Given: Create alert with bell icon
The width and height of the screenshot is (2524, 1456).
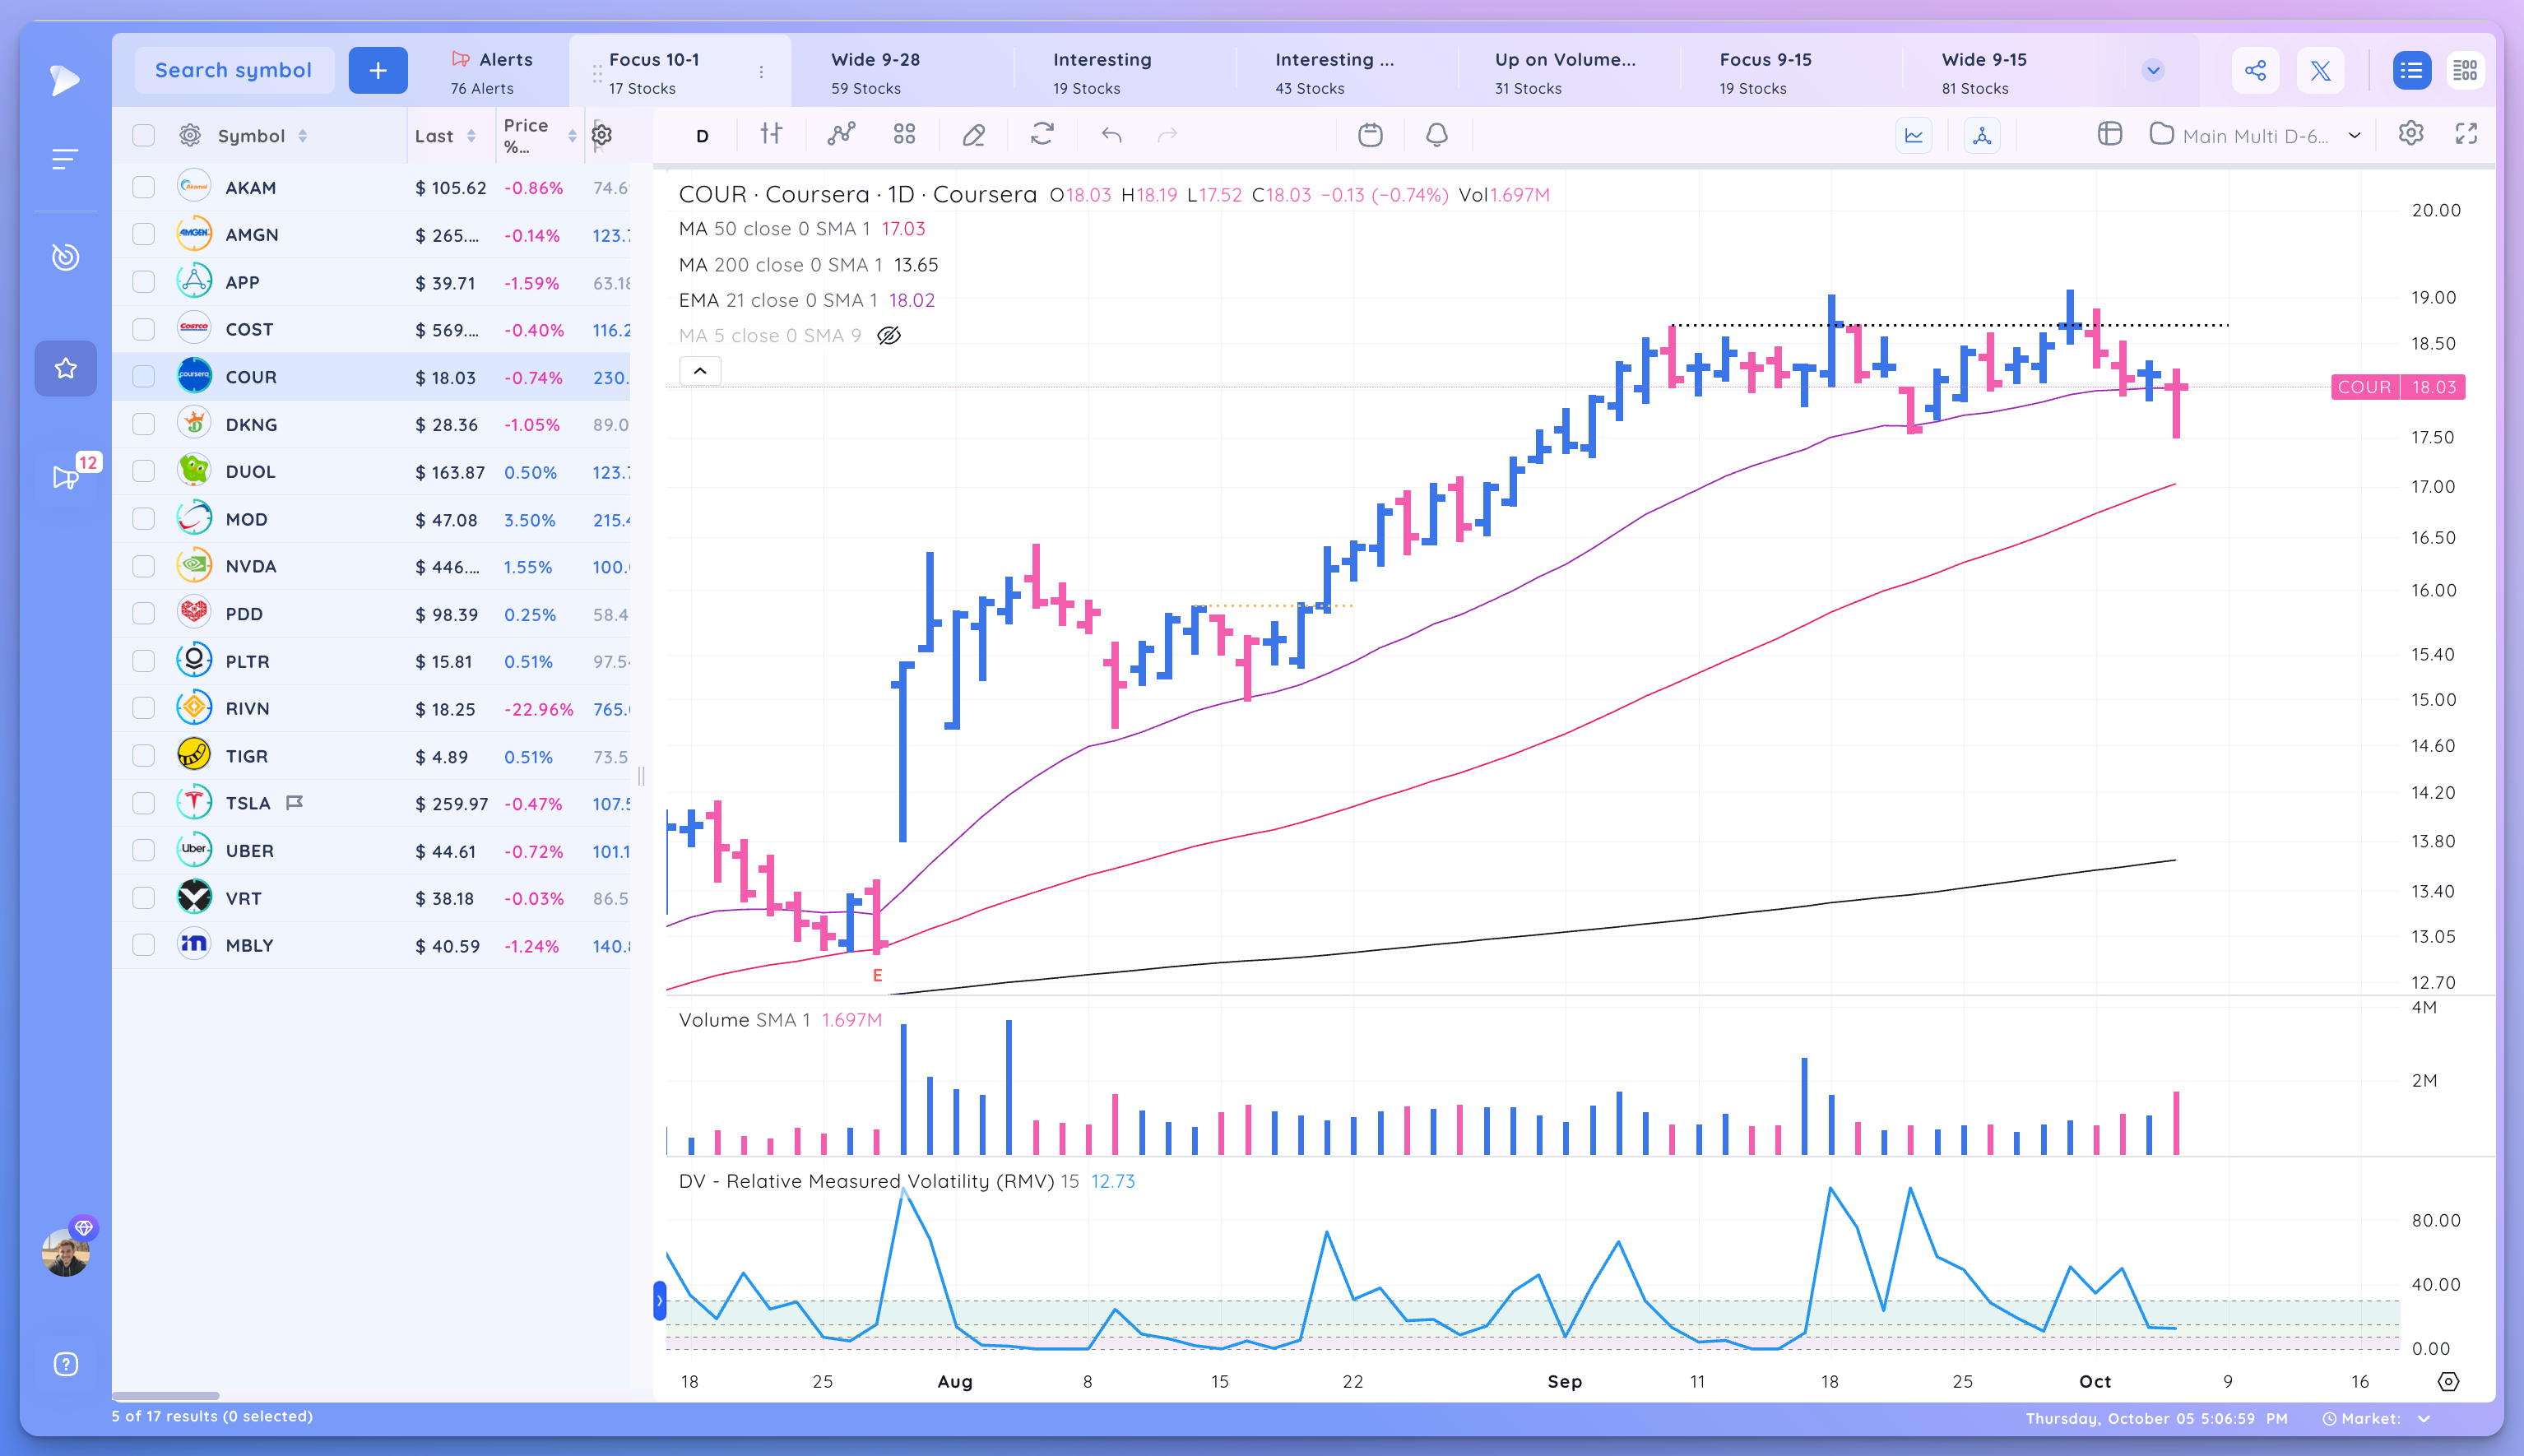Looking at the screenshot, I should click(1437, 134).
